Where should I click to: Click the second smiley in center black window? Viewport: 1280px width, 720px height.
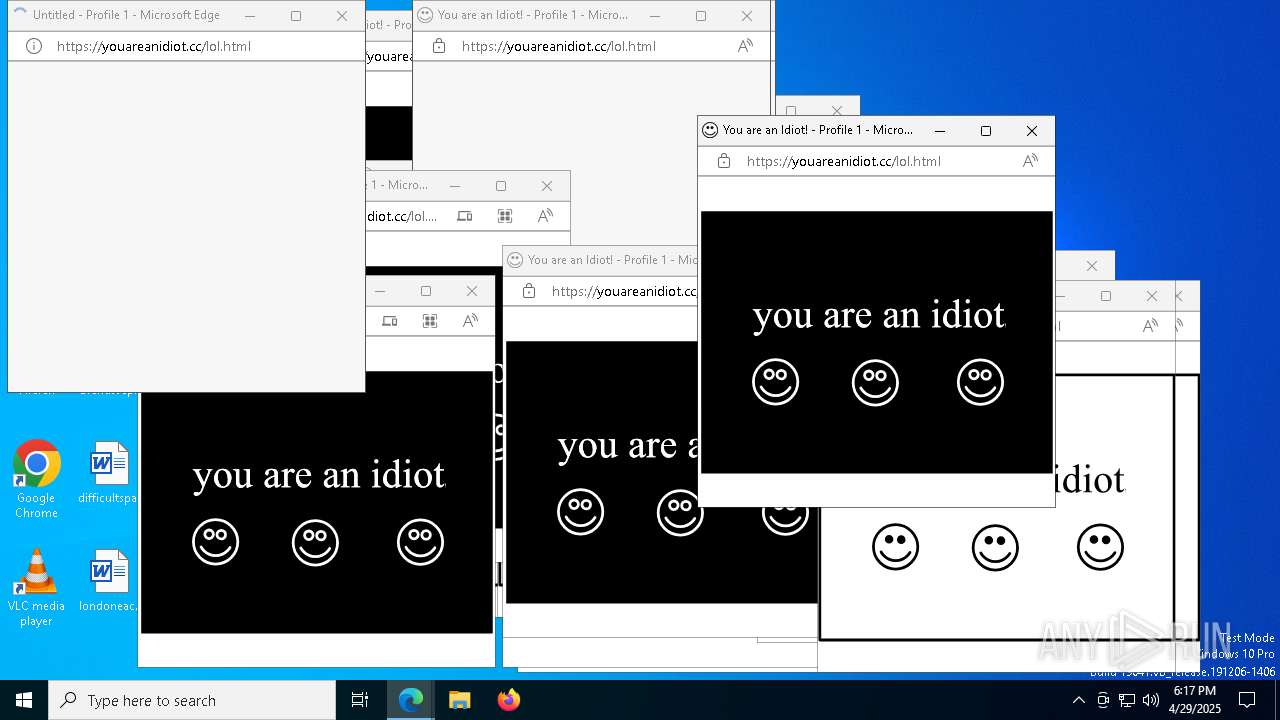pos(680,512)
